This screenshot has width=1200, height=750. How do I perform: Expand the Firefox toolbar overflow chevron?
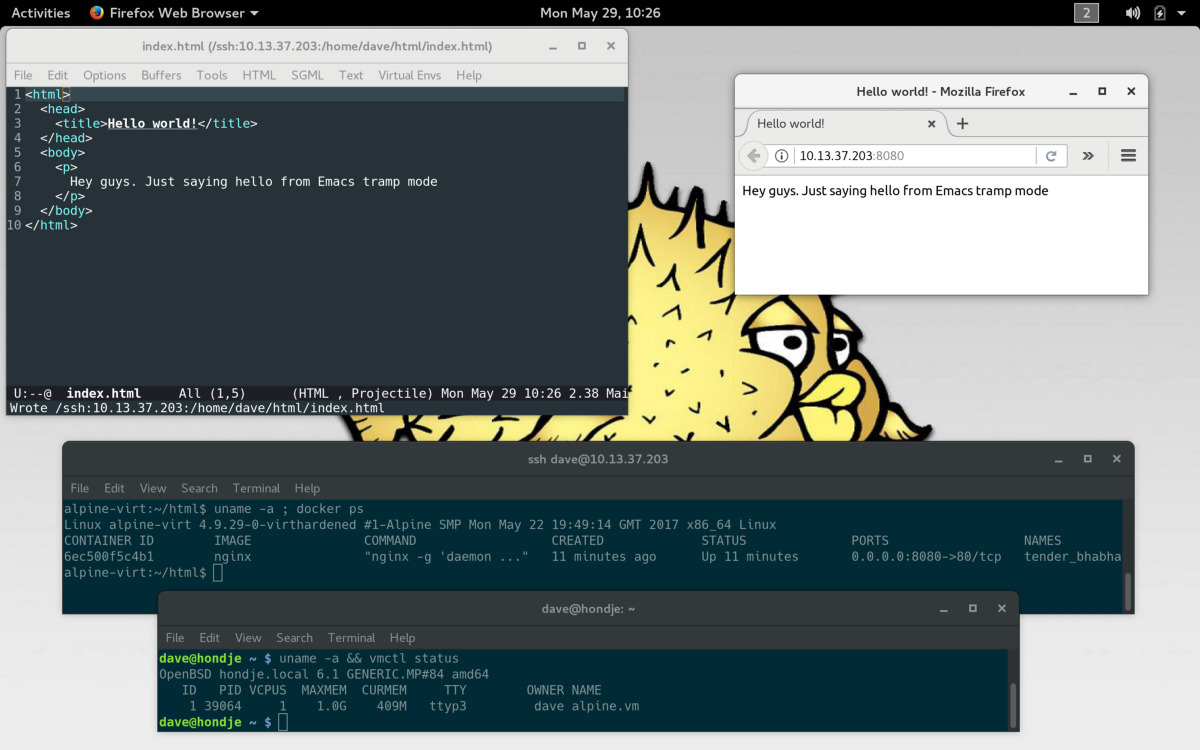[x=1088, y=156]
